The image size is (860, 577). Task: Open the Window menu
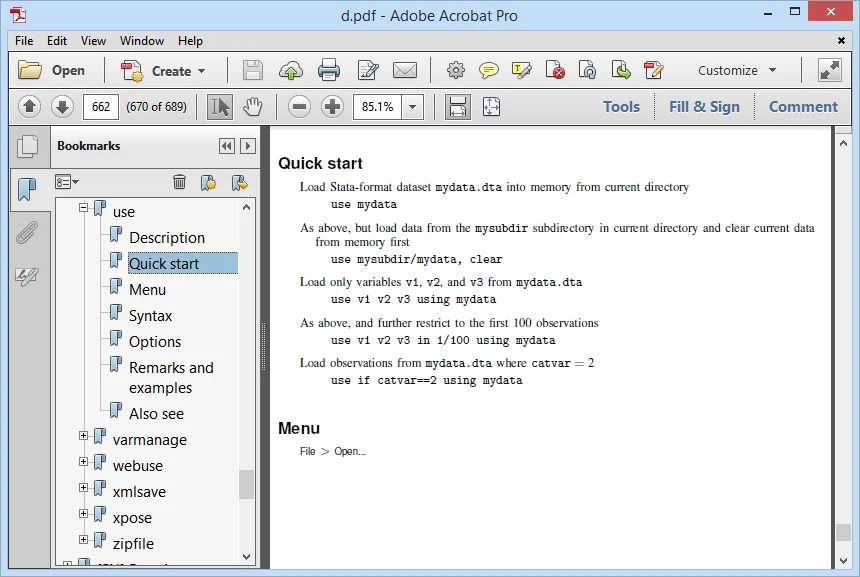click(142, 41)
